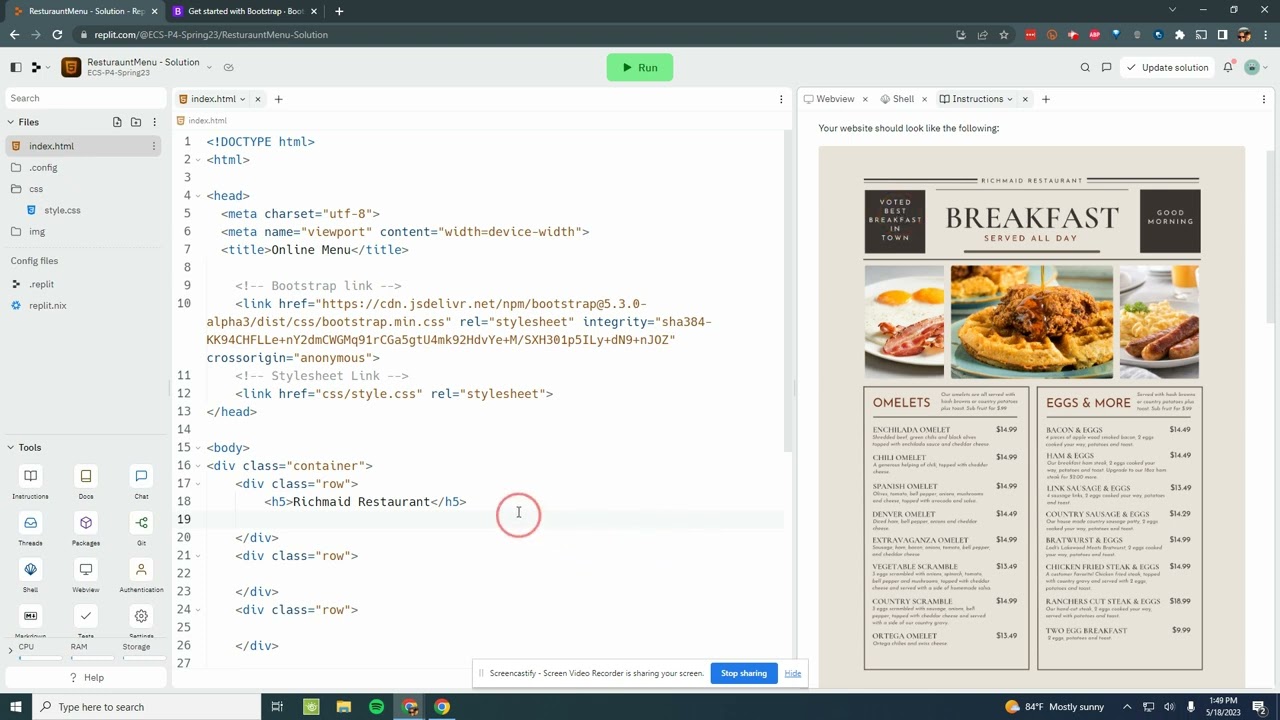Screen dimensions: 1280x720
Task: Collapse the Files section
Action: tap(11, 122)
